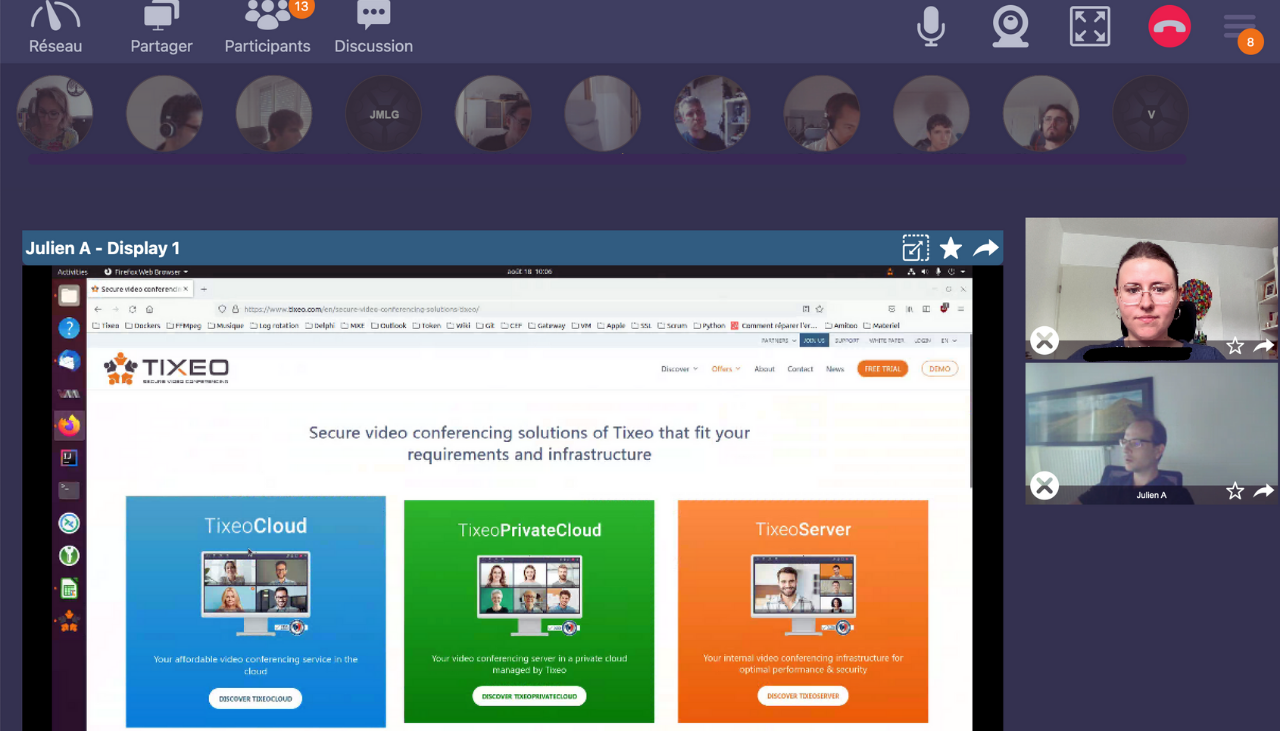Mute the microphone in the top bar
The width and height of the screenshot is (1280, 731).
(931, 27)
